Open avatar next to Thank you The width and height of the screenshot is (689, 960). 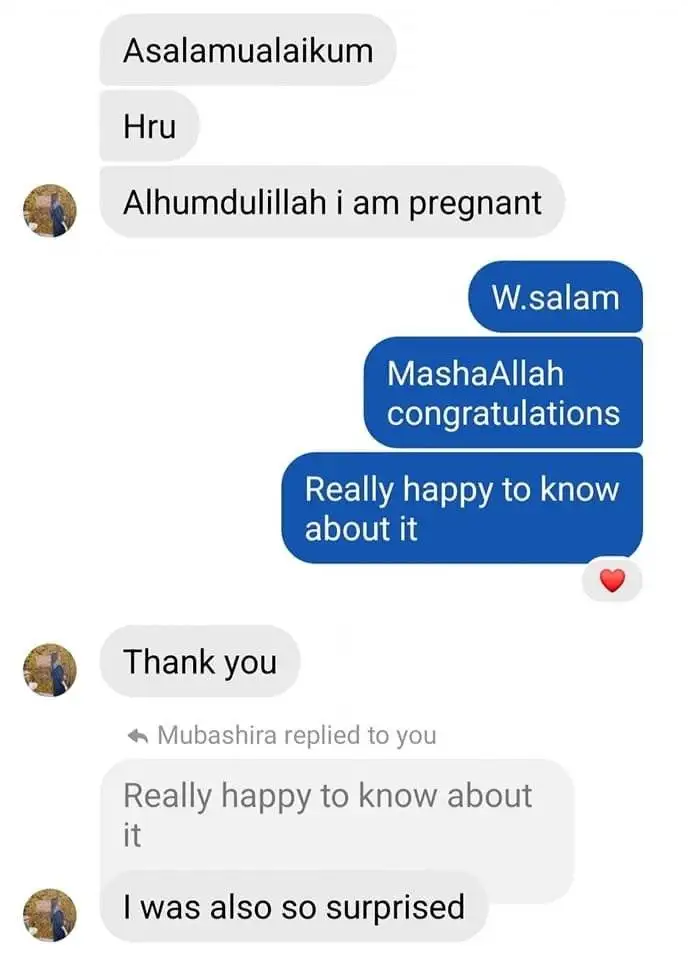pos(50,670)
